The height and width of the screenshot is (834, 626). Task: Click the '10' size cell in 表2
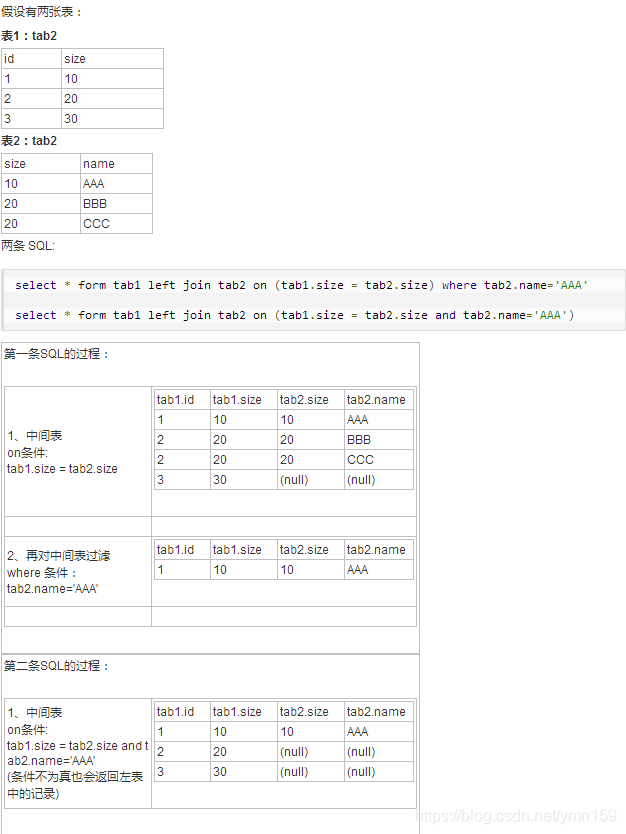[41, 184]
